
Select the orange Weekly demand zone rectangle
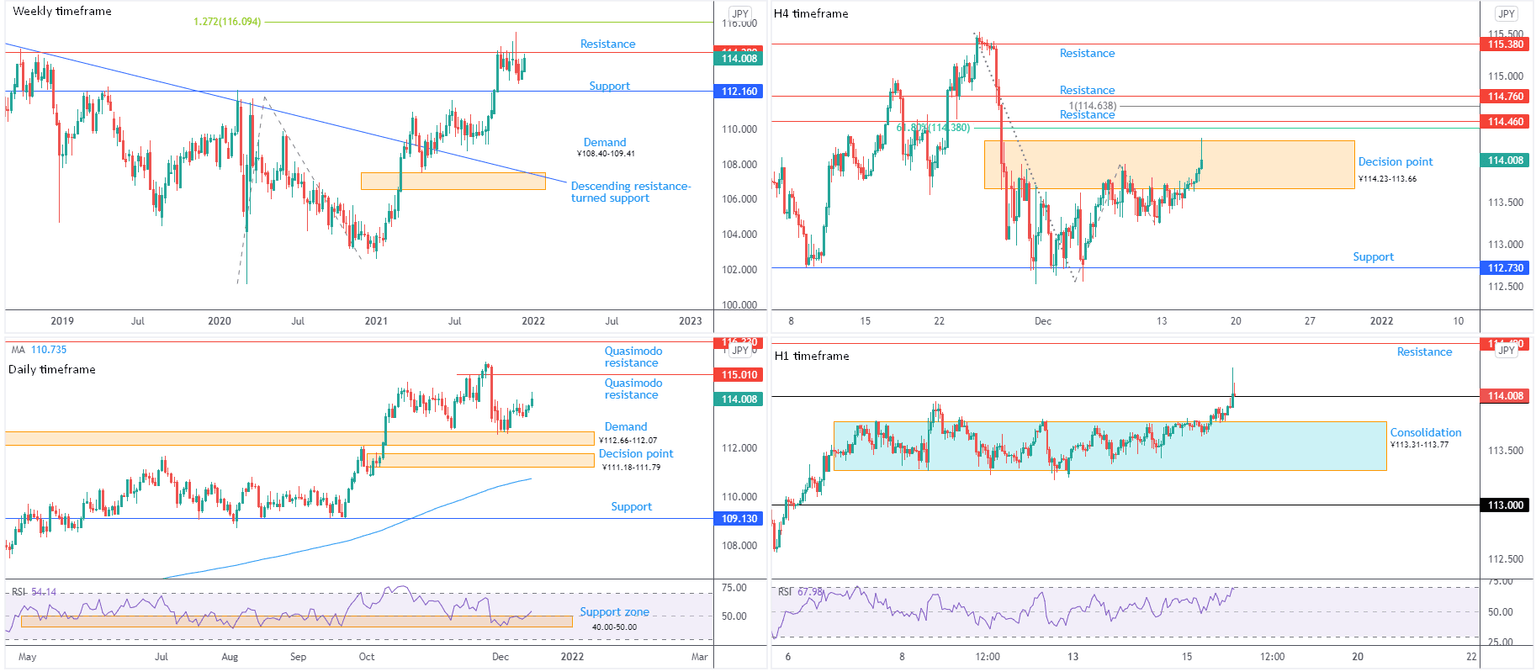pyautogui.click(x=453, y=181)
